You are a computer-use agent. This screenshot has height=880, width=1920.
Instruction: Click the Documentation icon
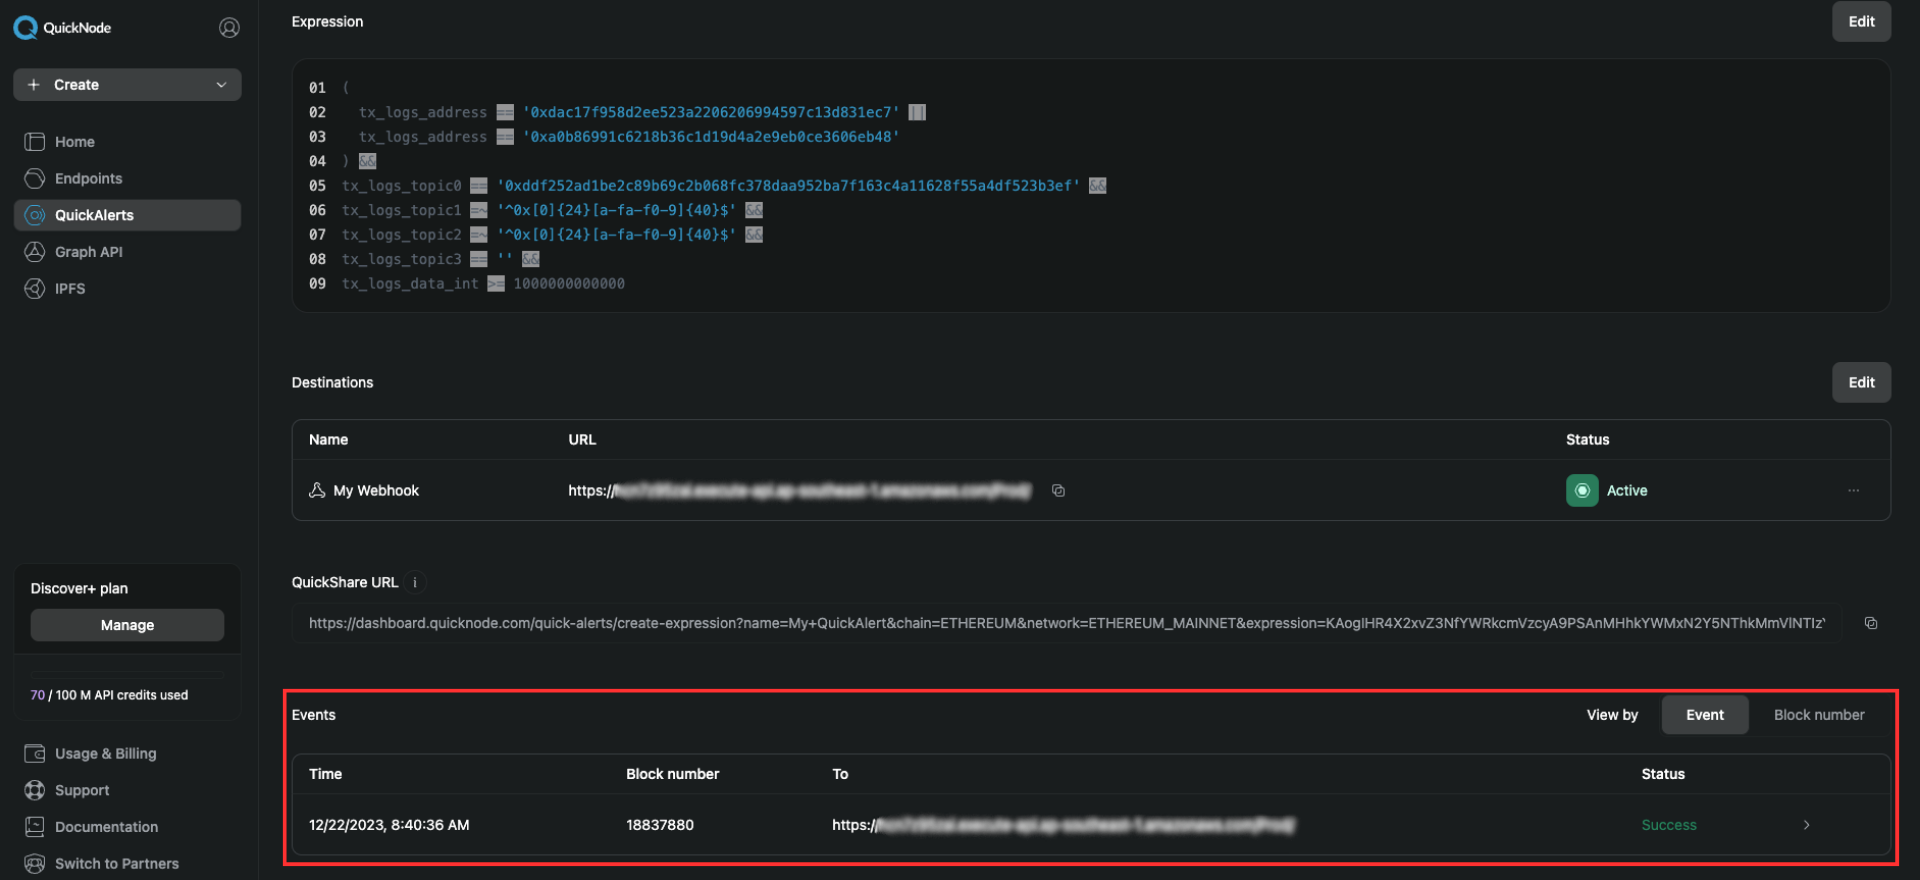[35, 827]
